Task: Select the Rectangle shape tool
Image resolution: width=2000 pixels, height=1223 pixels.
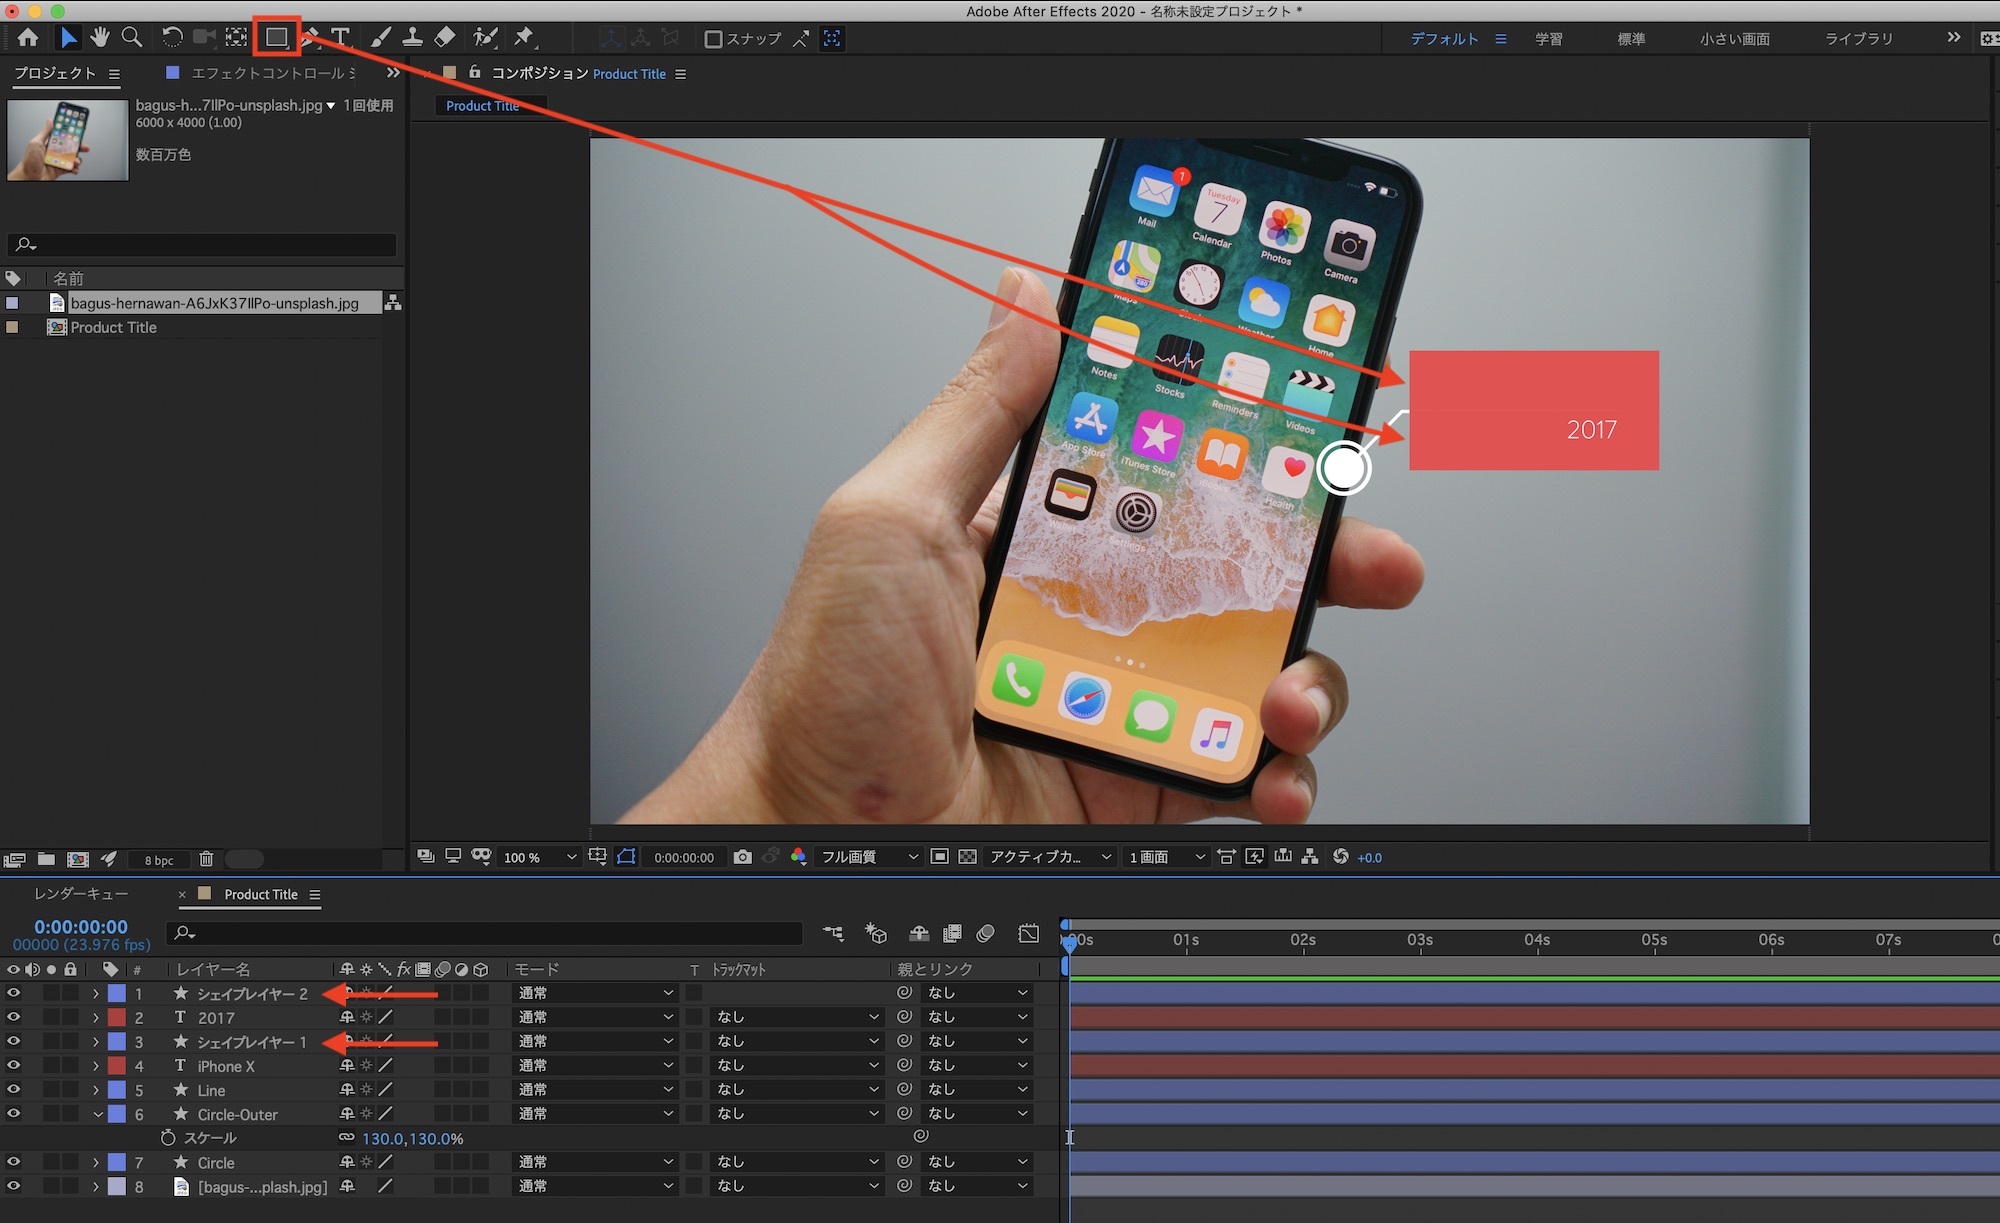Action: coord(276,38)
